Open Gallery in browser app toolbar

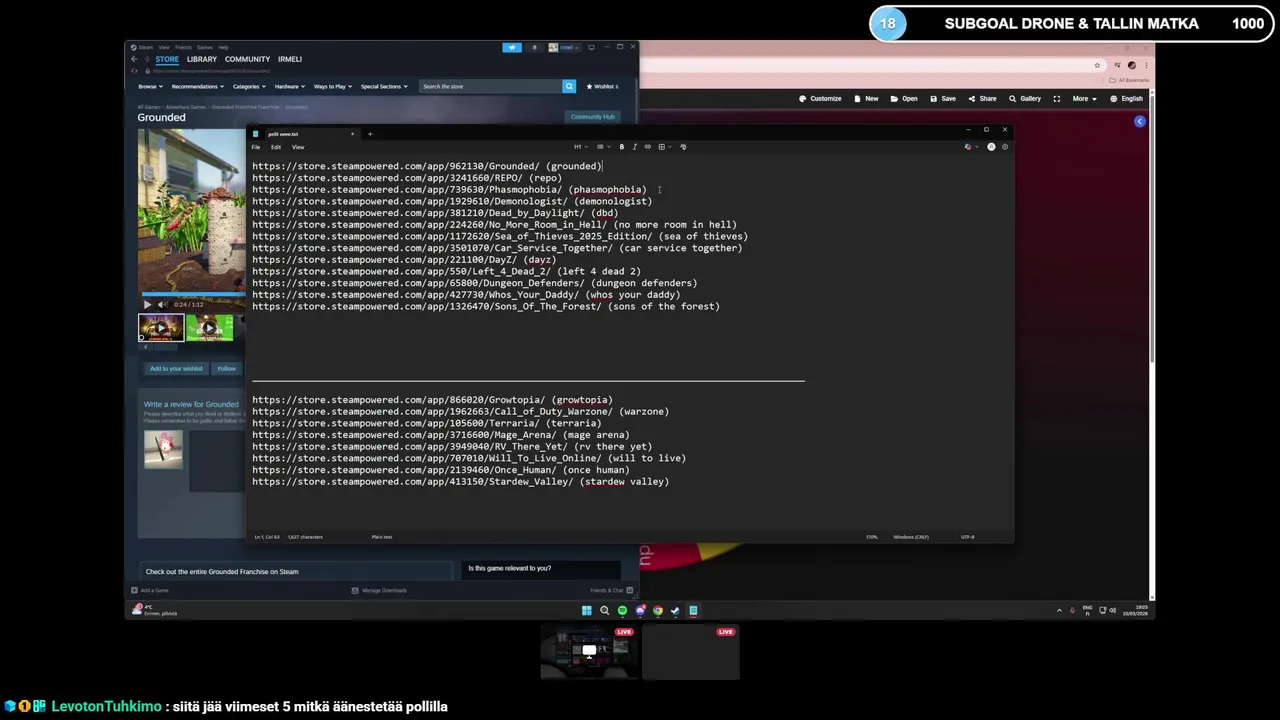point(1024,99)
